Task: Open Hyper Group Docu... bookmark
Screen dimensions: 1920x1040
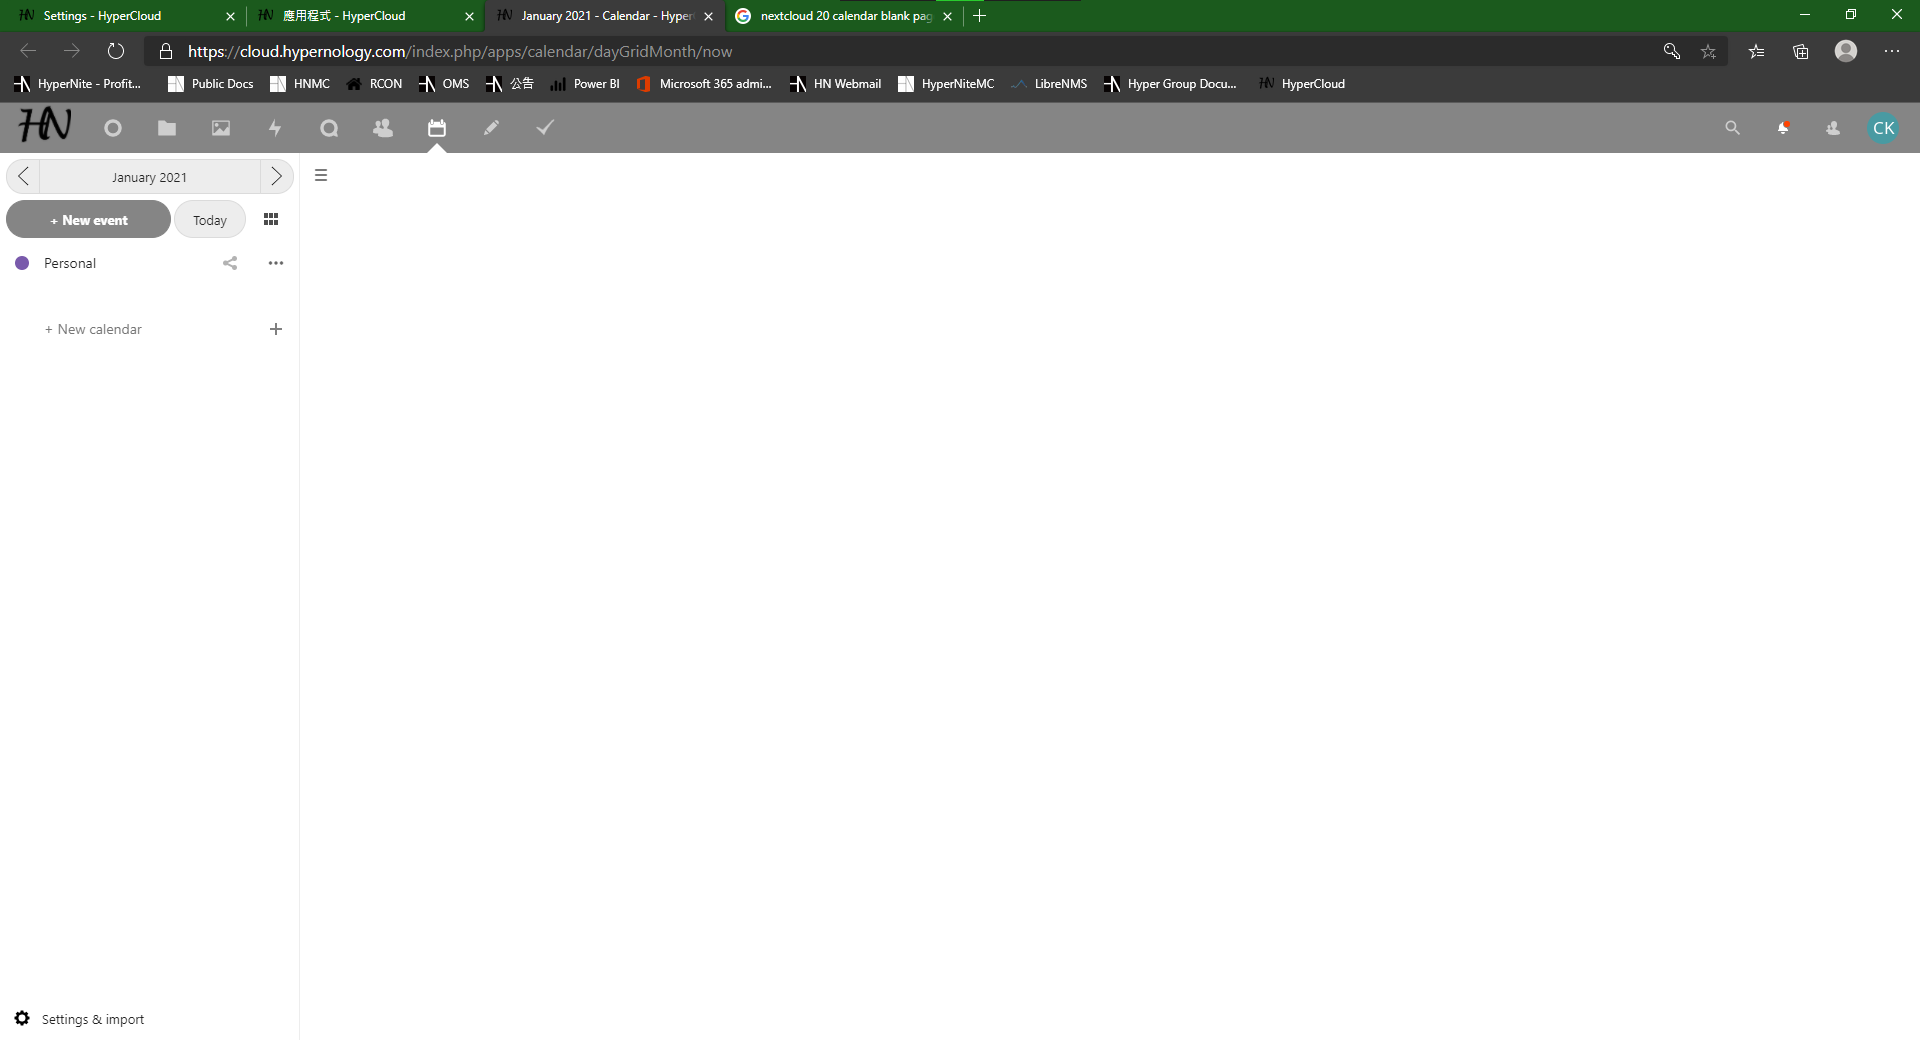Action: point(1170,84)
